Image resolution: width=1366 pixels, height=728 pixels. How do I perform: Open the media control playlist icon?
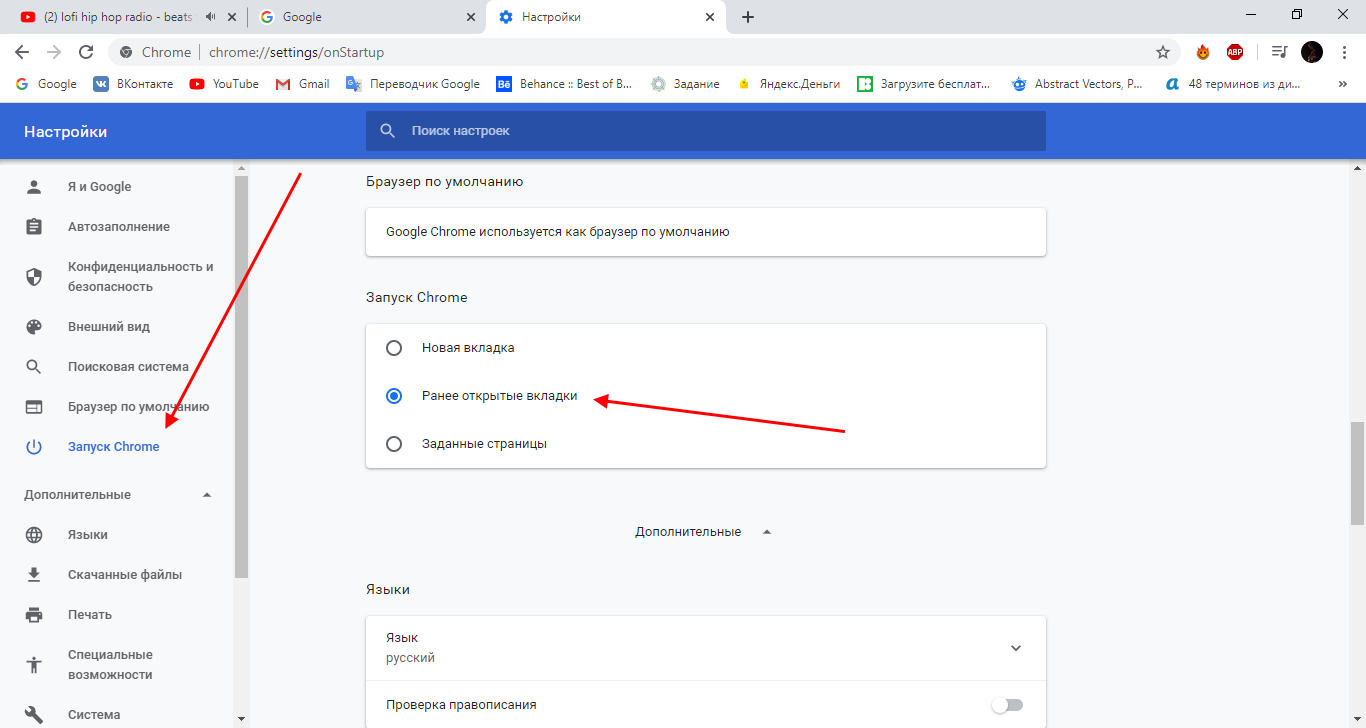point(1279,52)
